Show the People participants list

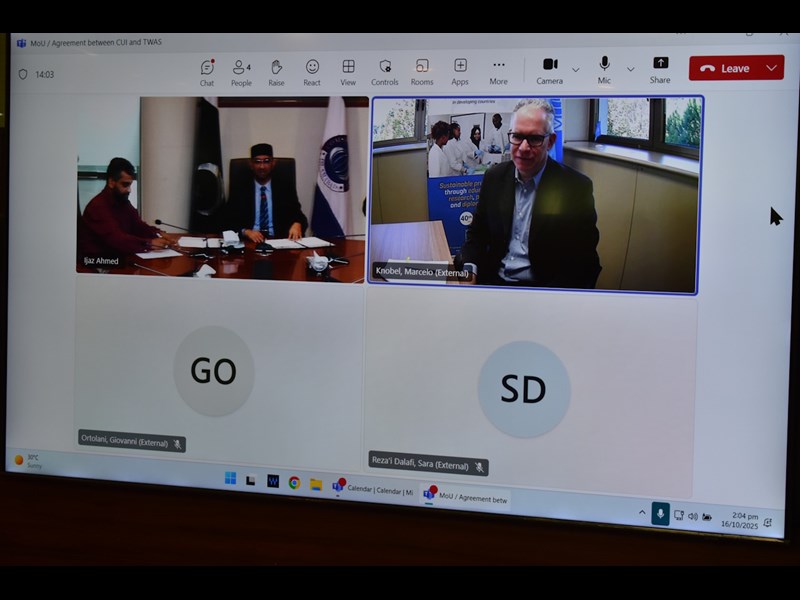click(x=241, y=71)
